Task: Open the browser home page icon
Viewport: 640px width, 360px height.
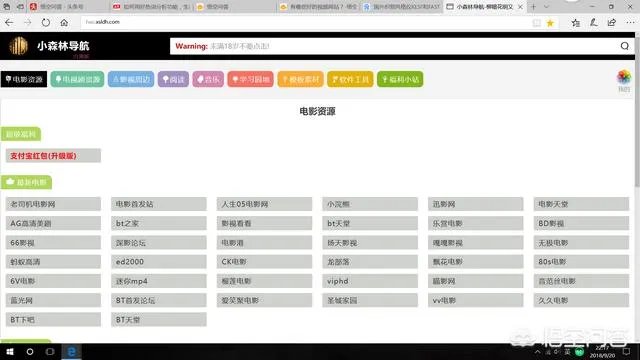Action: point(64,23)
